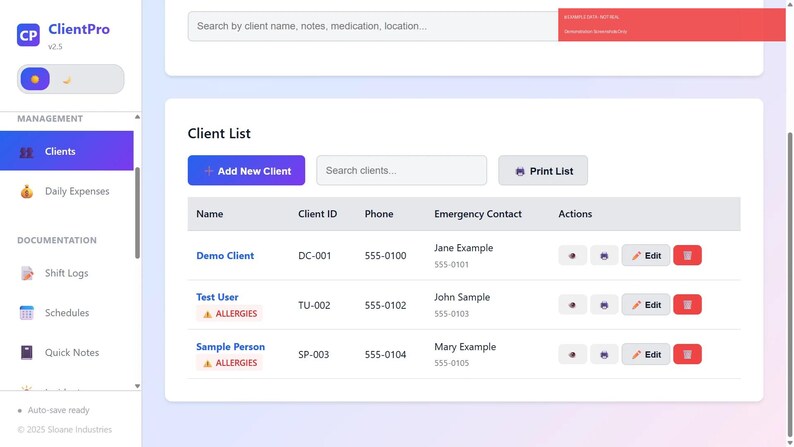
Task: Click the Clients people icon
Action: (x=26, y=152)
